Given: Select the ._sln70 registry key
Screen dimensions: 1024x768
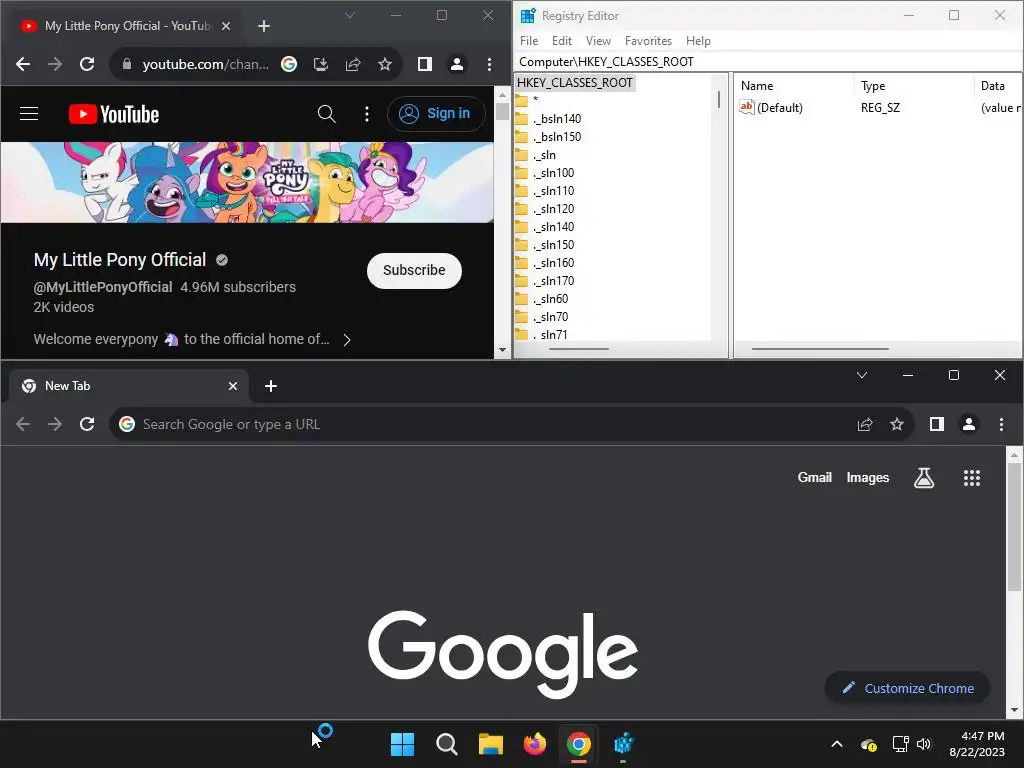Looking at the screenshot, I should click(x=551, y=317).
